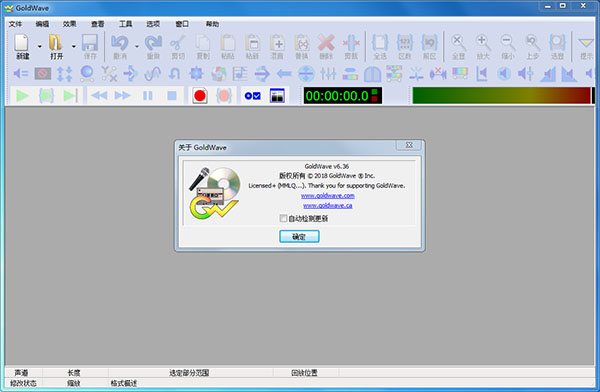The height and width of the screenshot is (392, 600).
Task: Click the Stop square button
Action: pos(172,96)
